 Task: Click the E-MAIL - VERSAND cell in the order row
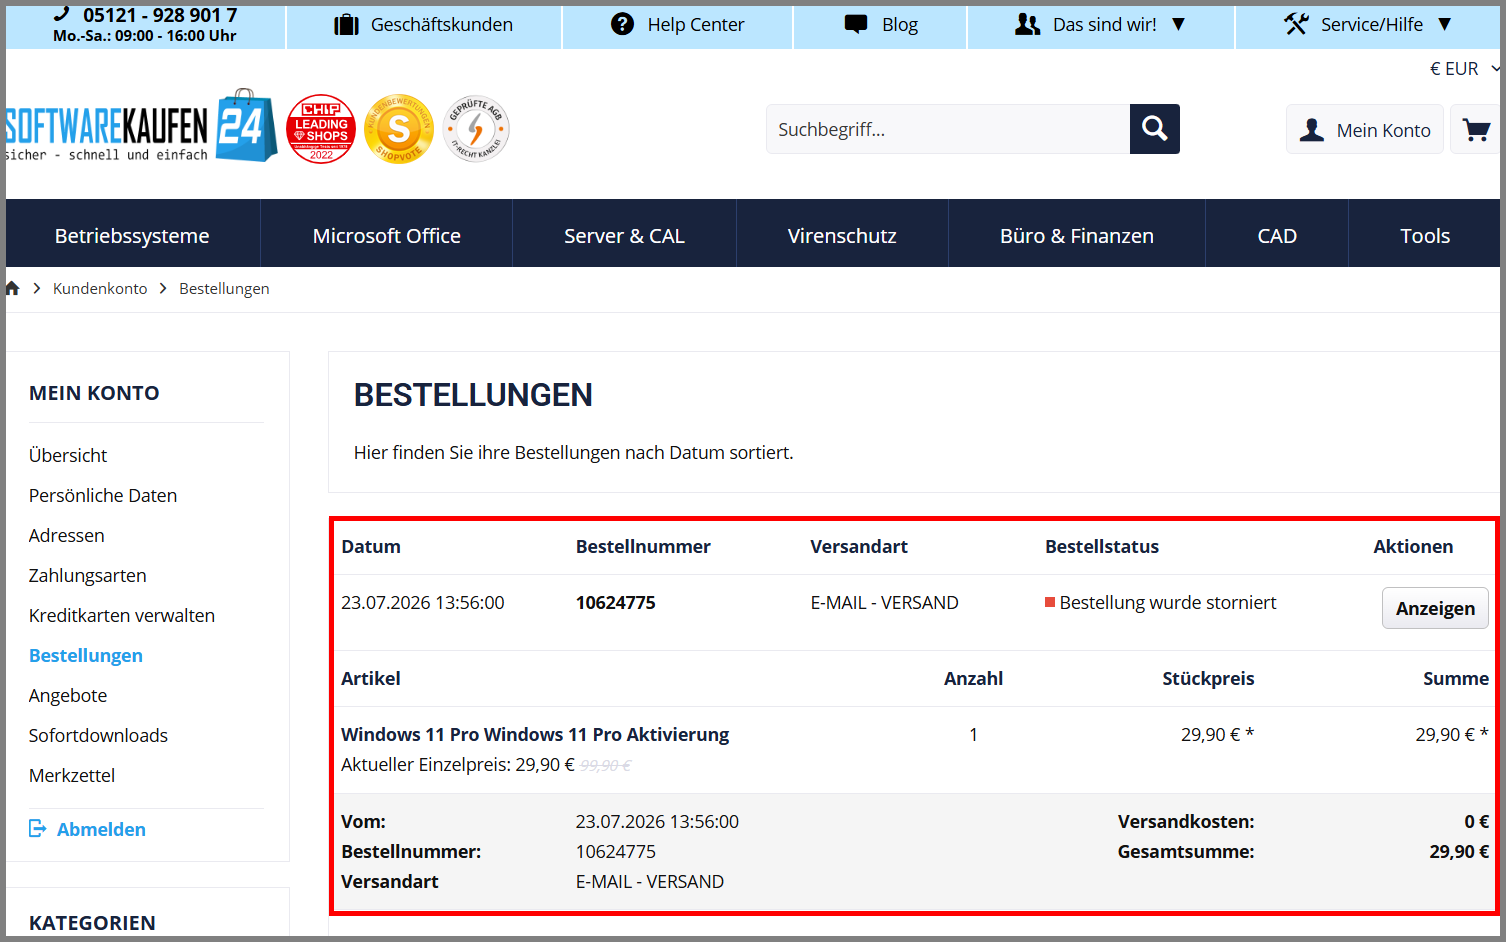[x=884, y=602]
